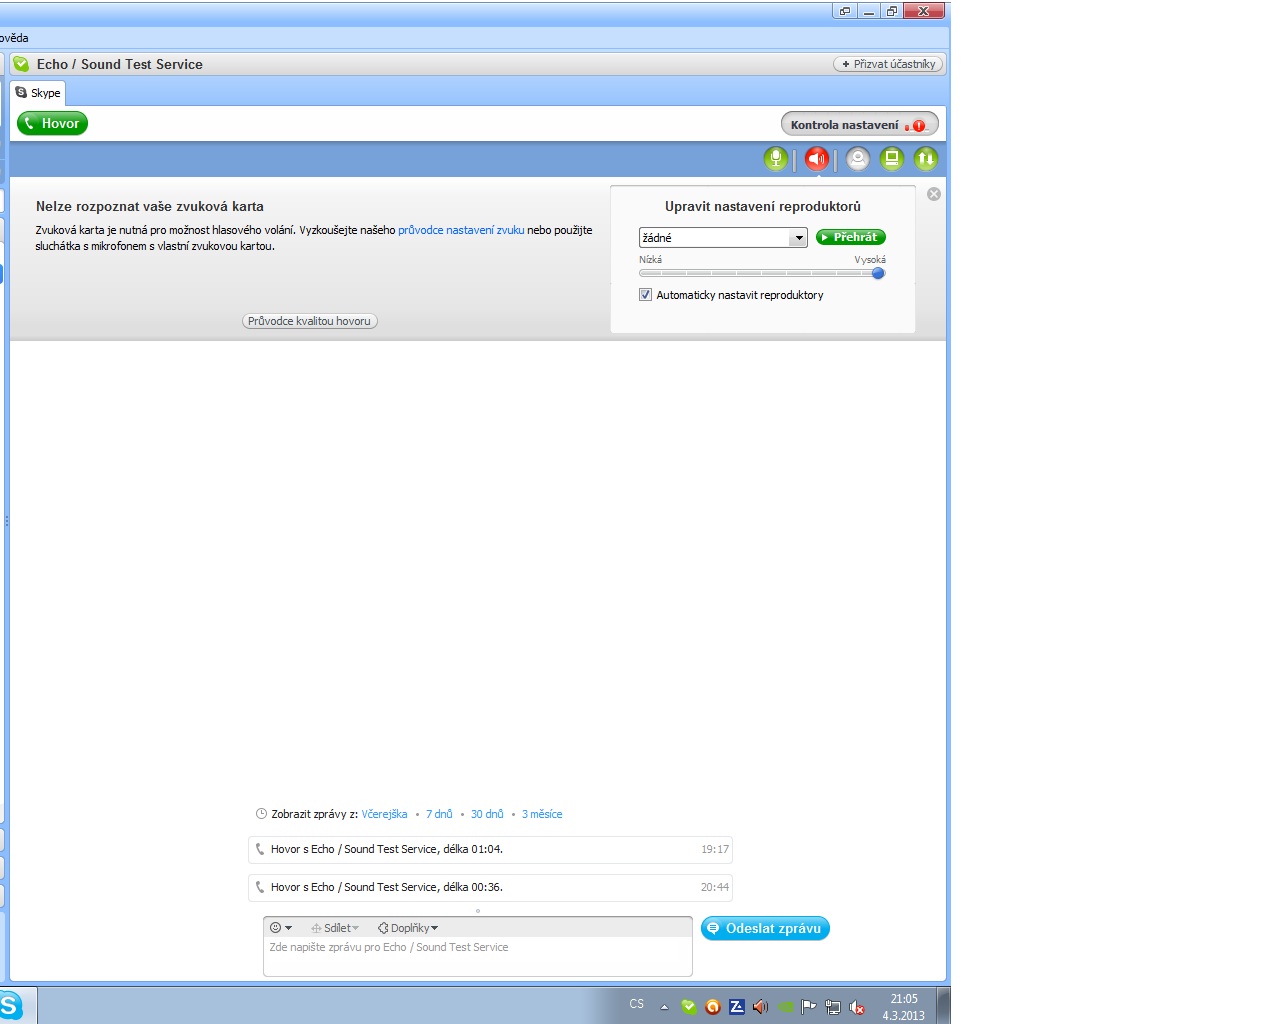
Task: Open the Sdílet share dropdown
Action: [335, 928]
